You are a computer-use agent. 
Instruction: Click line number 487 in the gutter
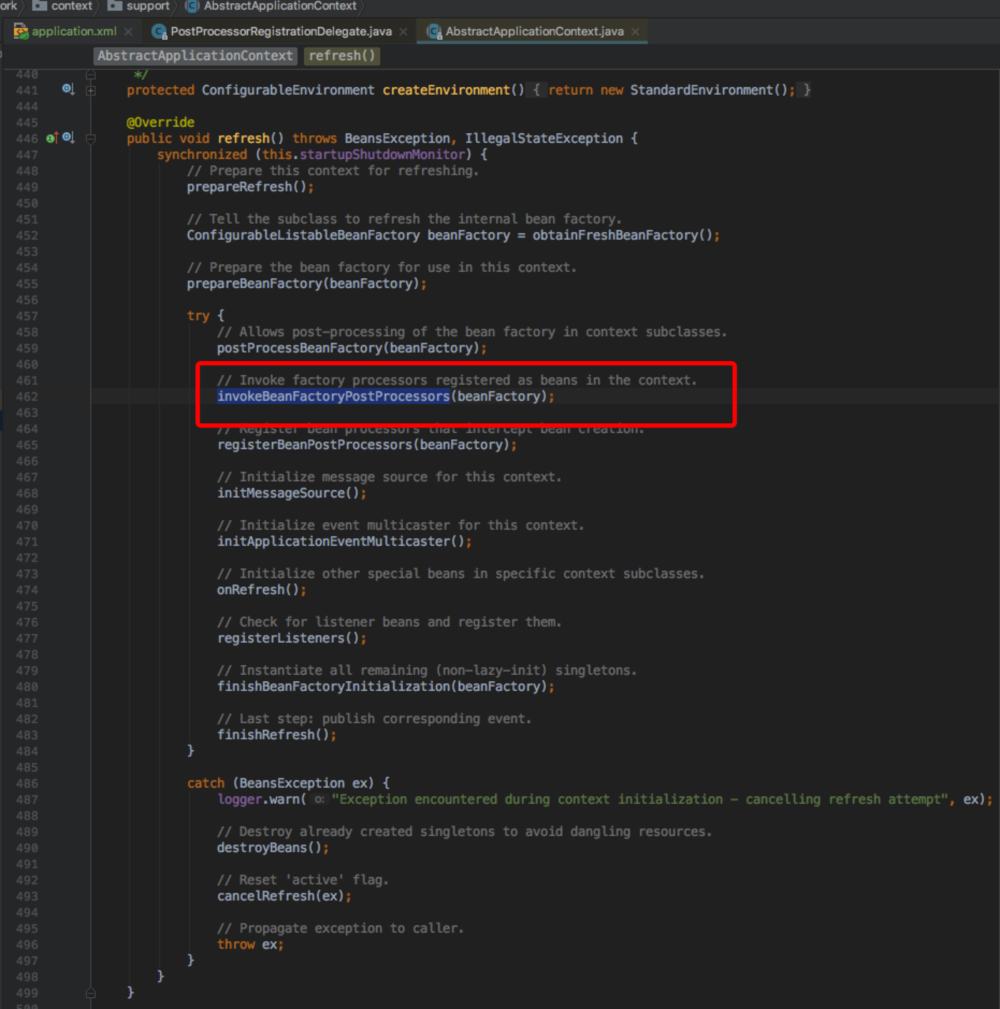pyautogui.click(x=27, y=799)
